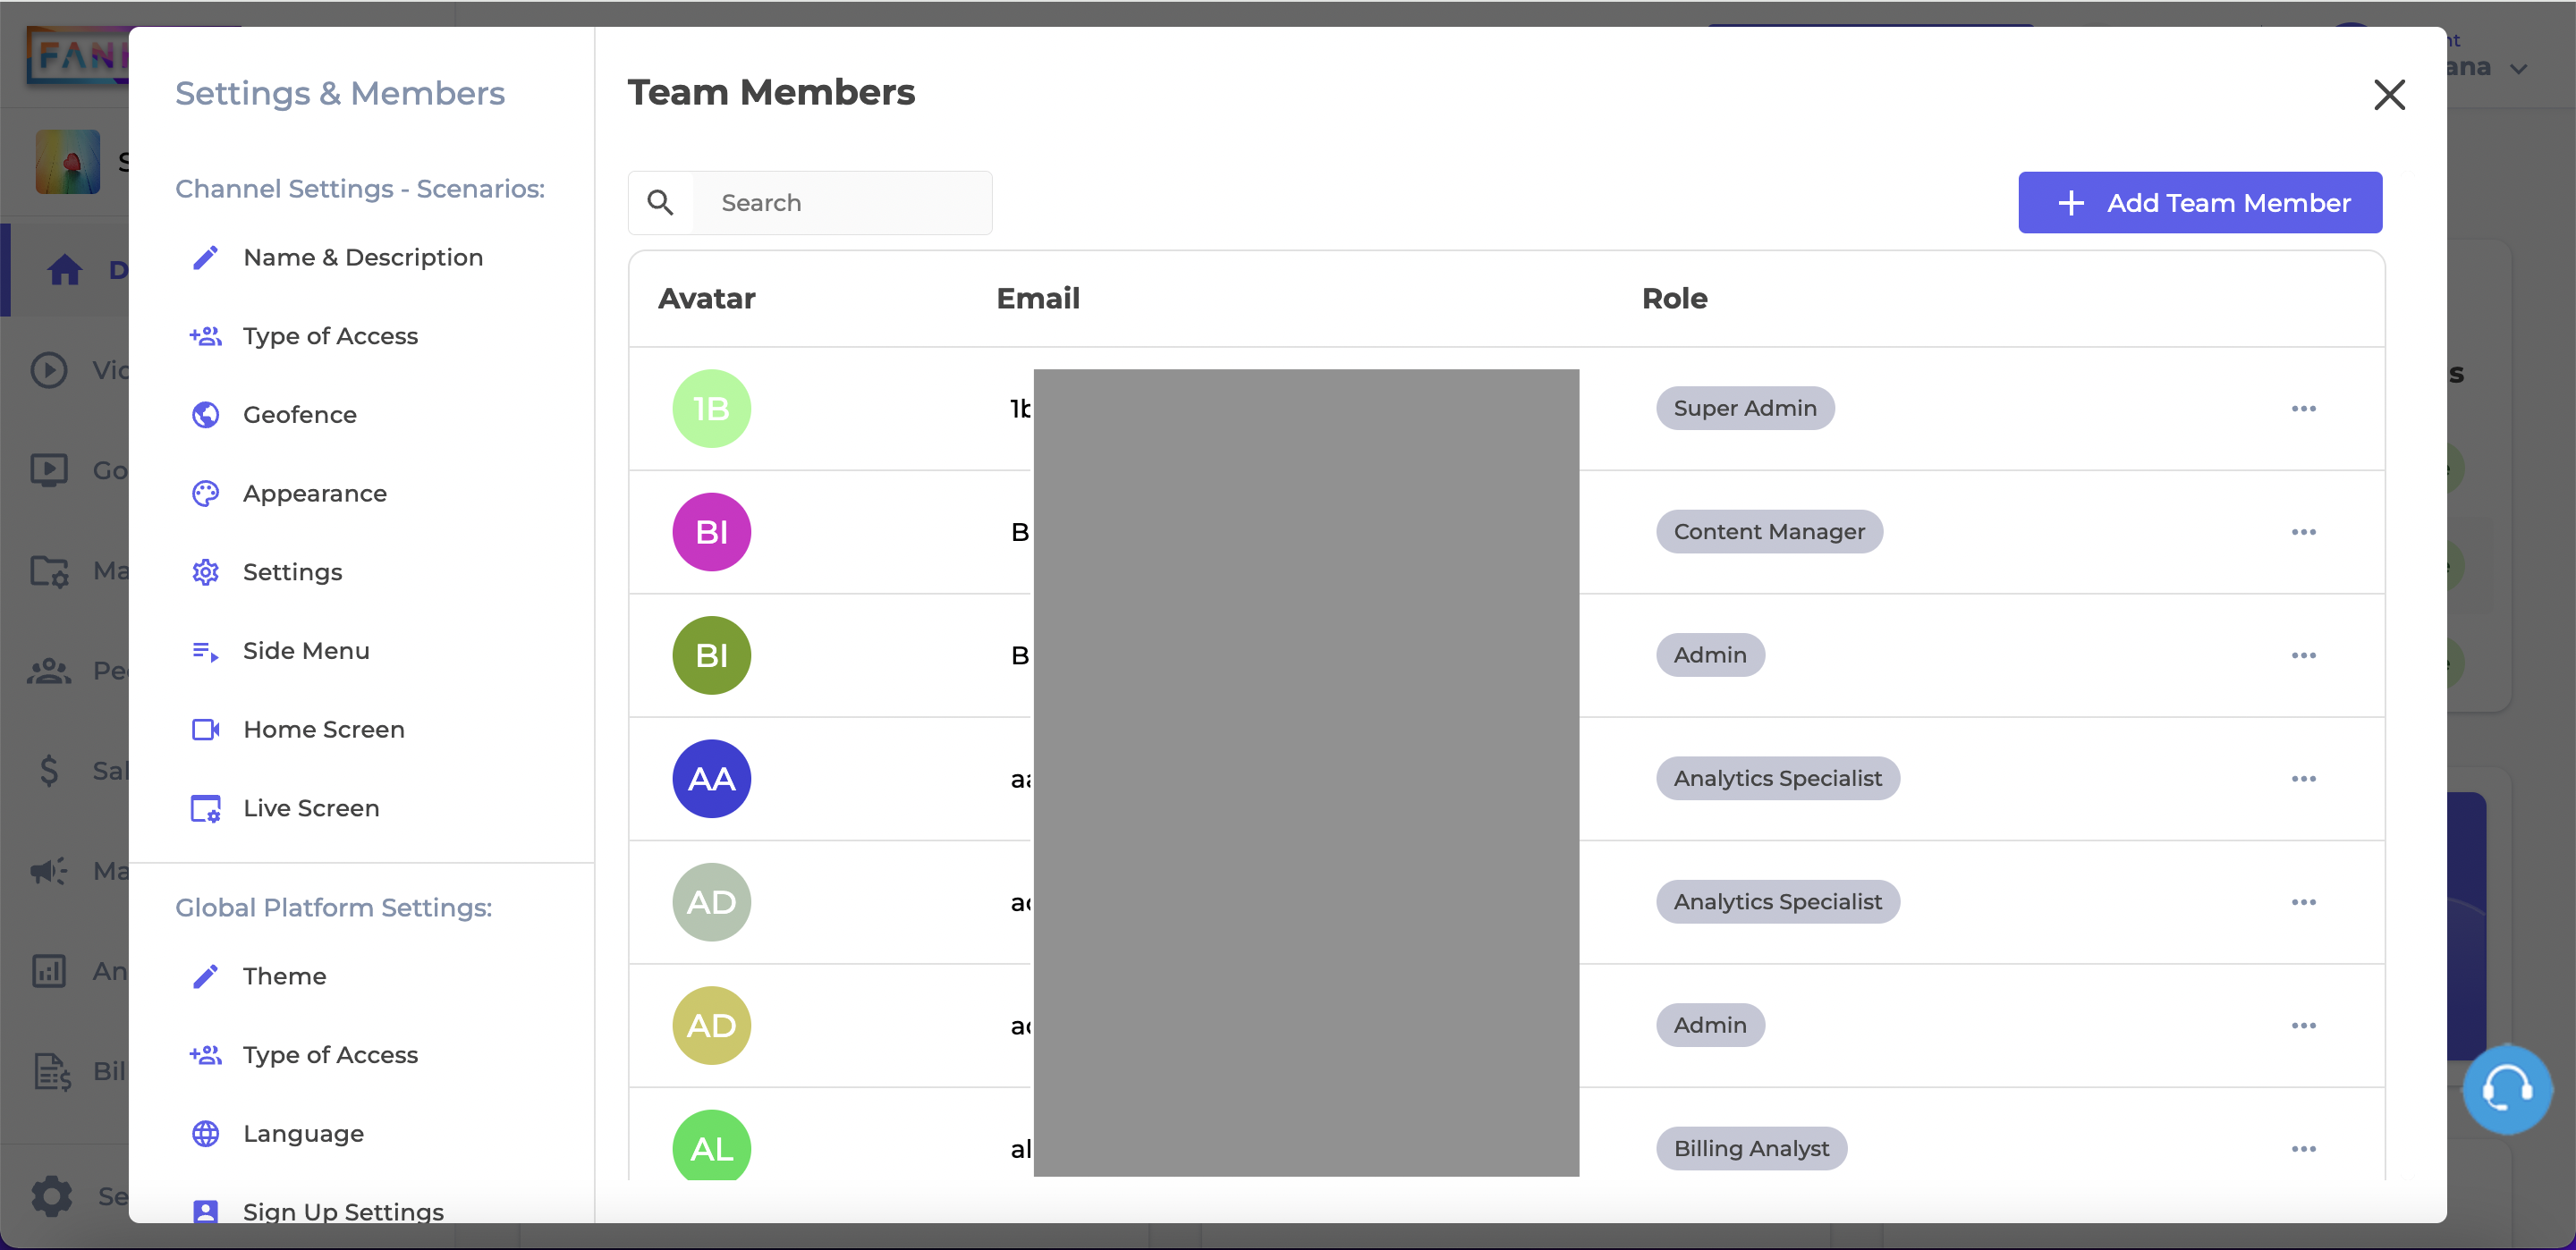Click the Admin role badge for BI member

click(1710, 654)
